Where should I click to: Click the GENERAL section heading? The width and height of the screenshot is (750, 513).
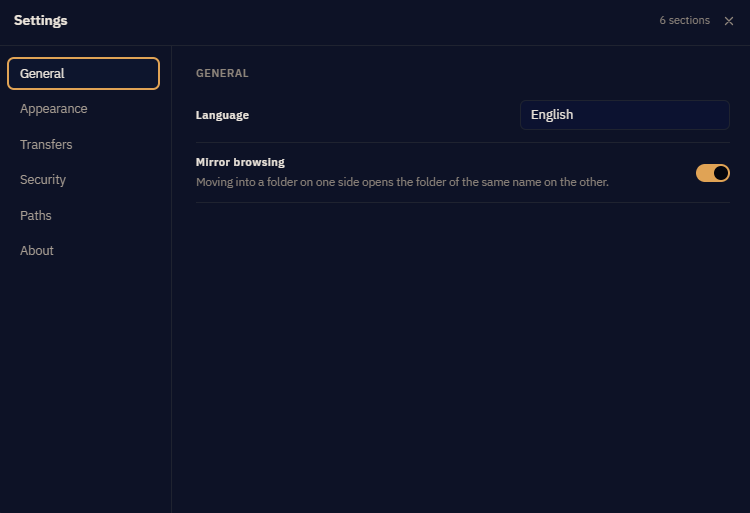coord(222,73)
